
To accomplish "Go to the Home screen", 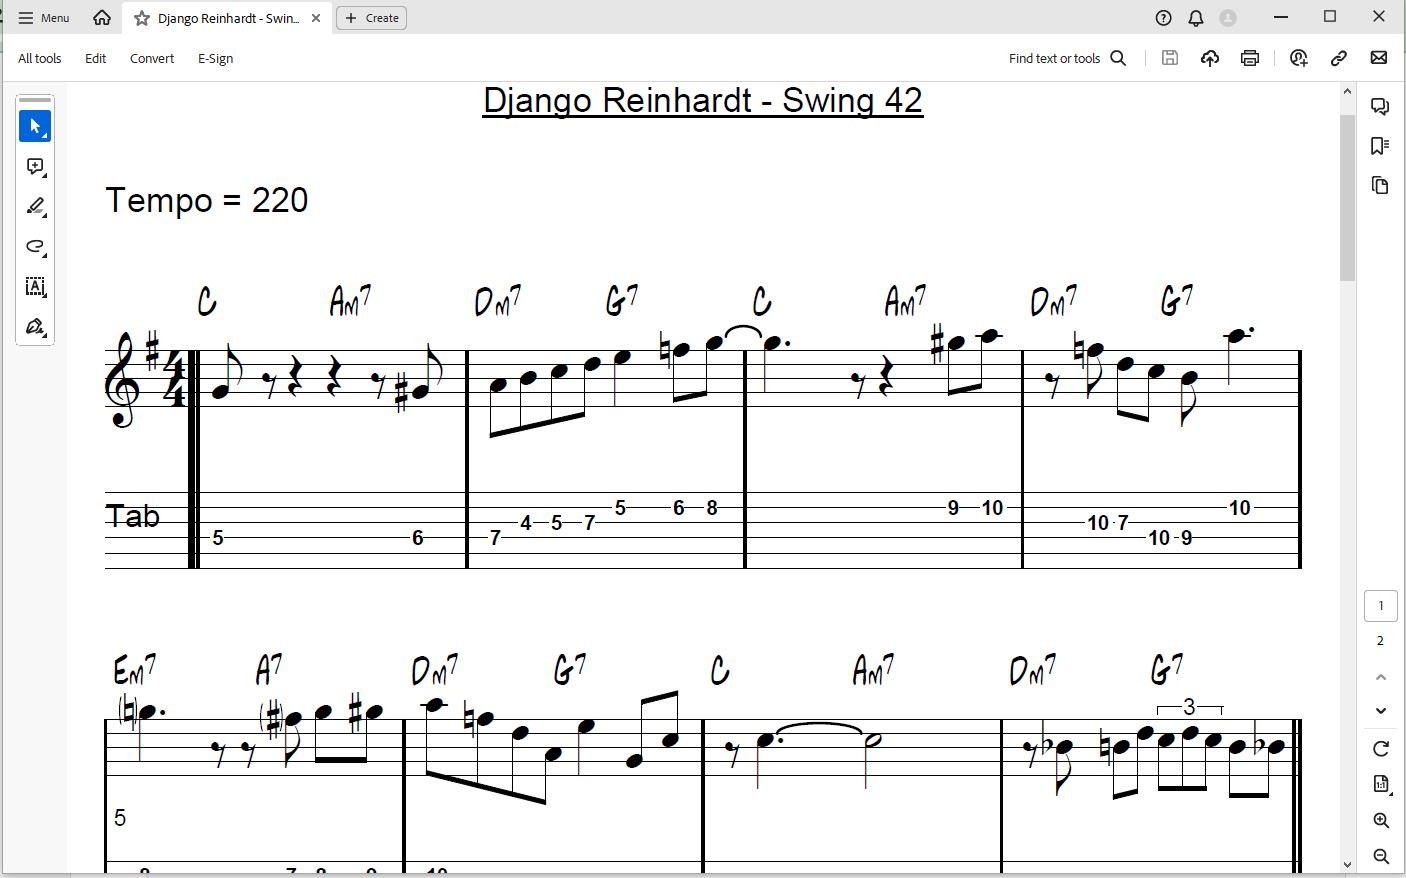I will 102,18.
